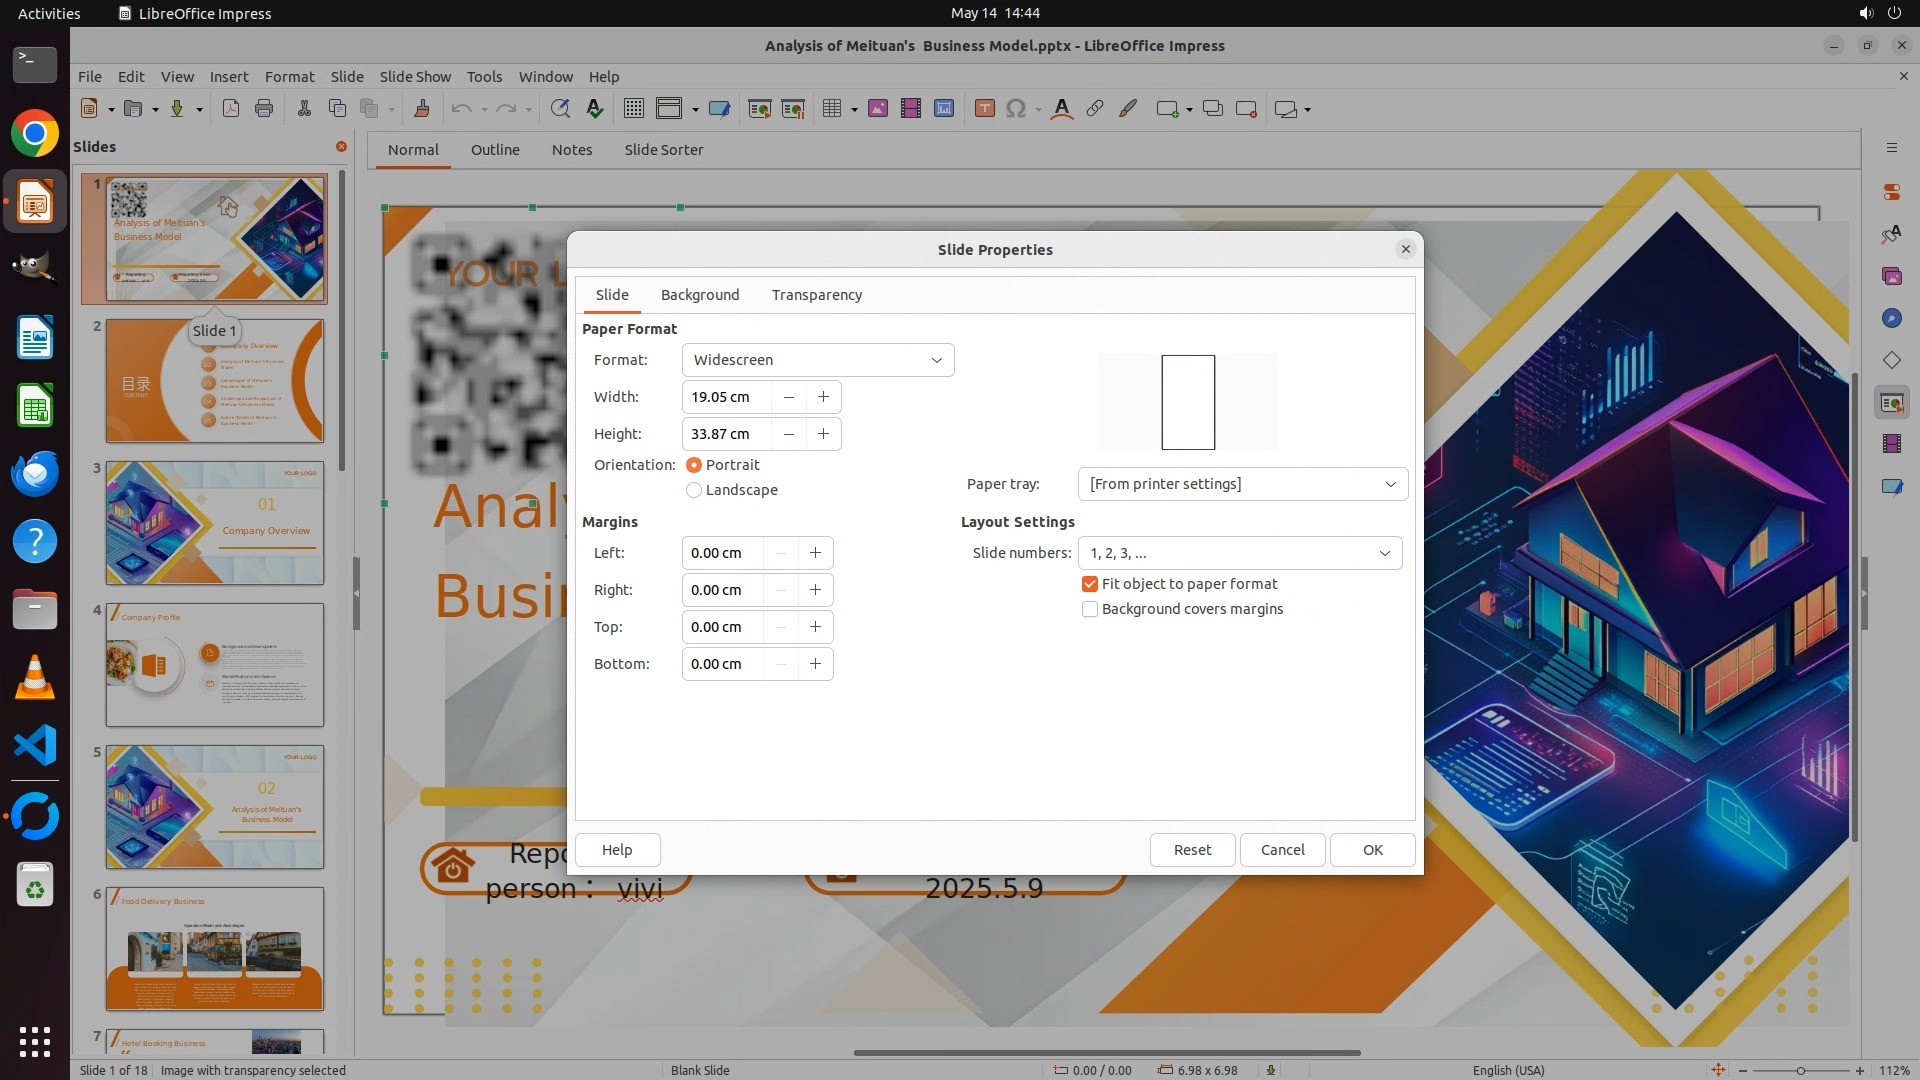The width and height of the screenshot is (1920, 1080).
Task: Open the Gallery sidebar panel icon
Action: coord(1891,276)
